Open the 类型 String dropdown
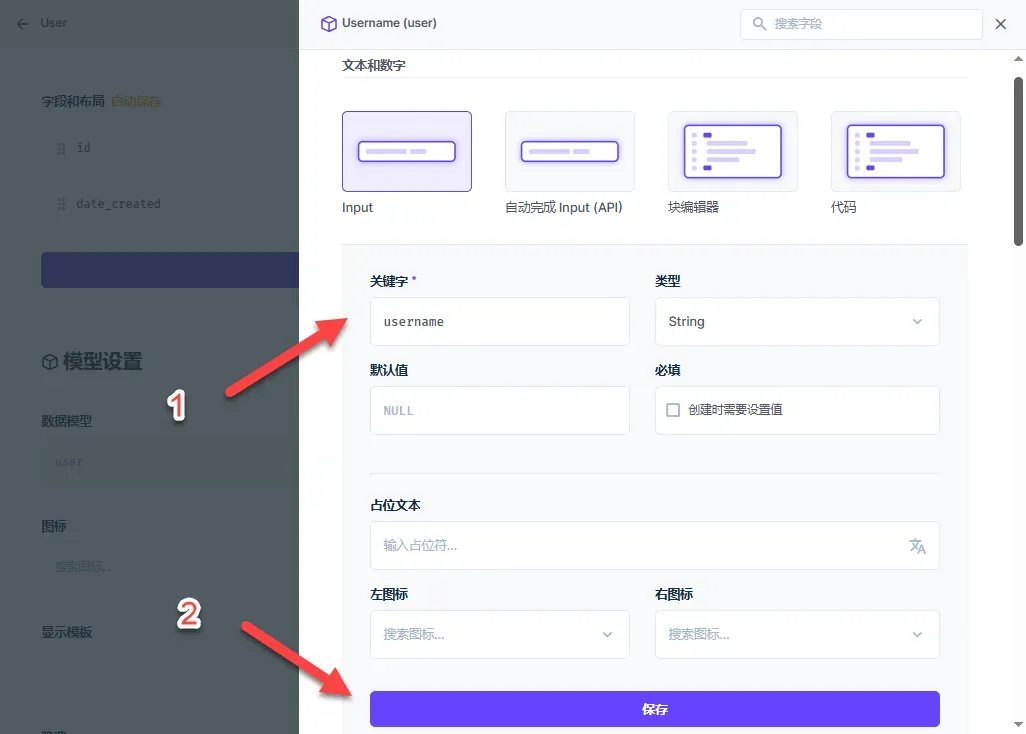Image resolution: width=1026 pixels, height=734 pixels. (797, 321)
